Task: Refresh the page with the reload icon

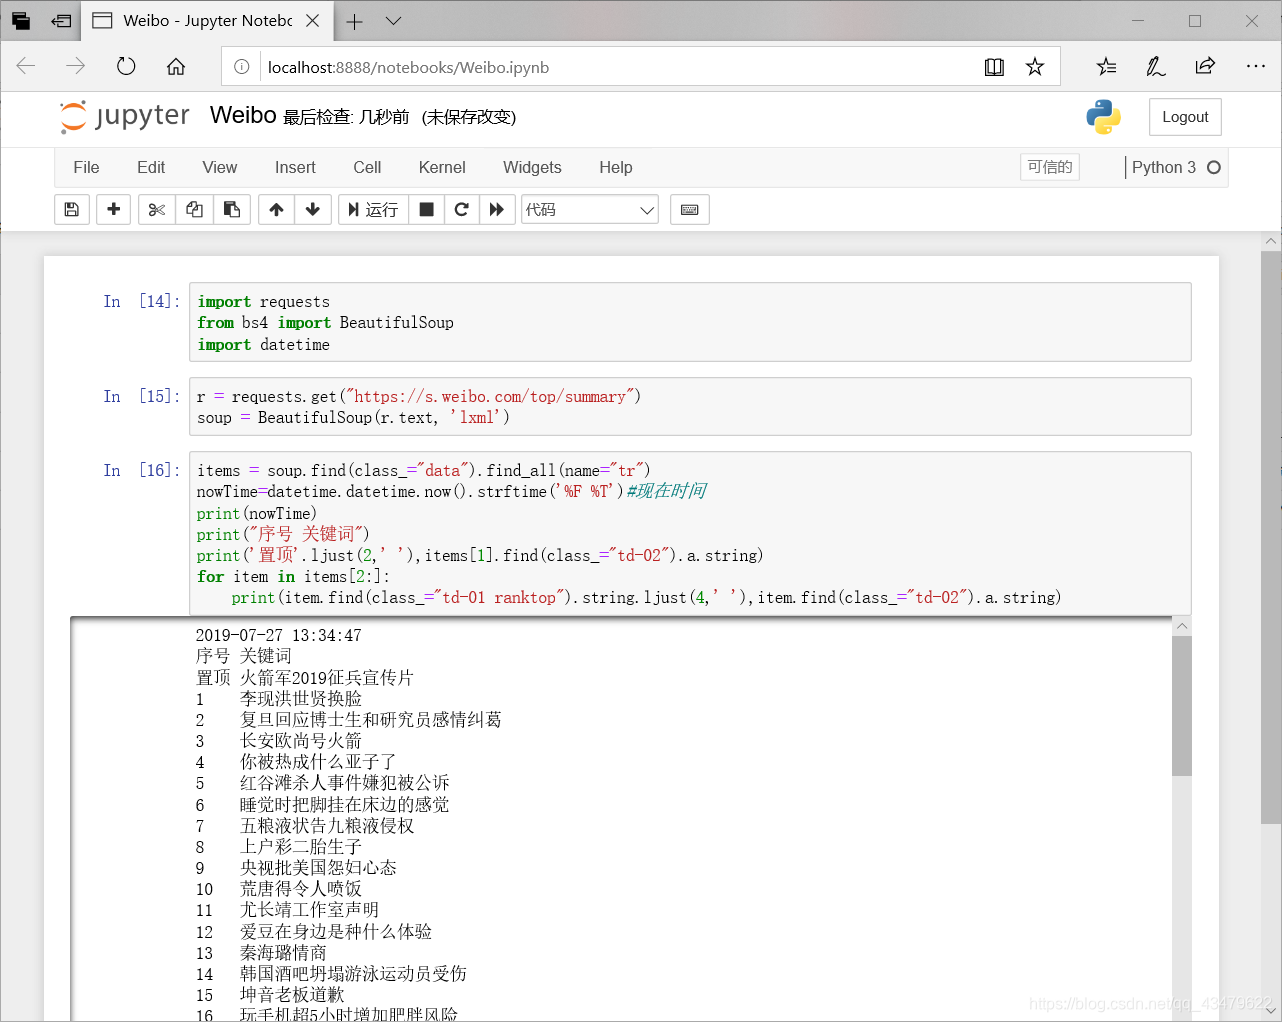Action: tap(126, 66)
